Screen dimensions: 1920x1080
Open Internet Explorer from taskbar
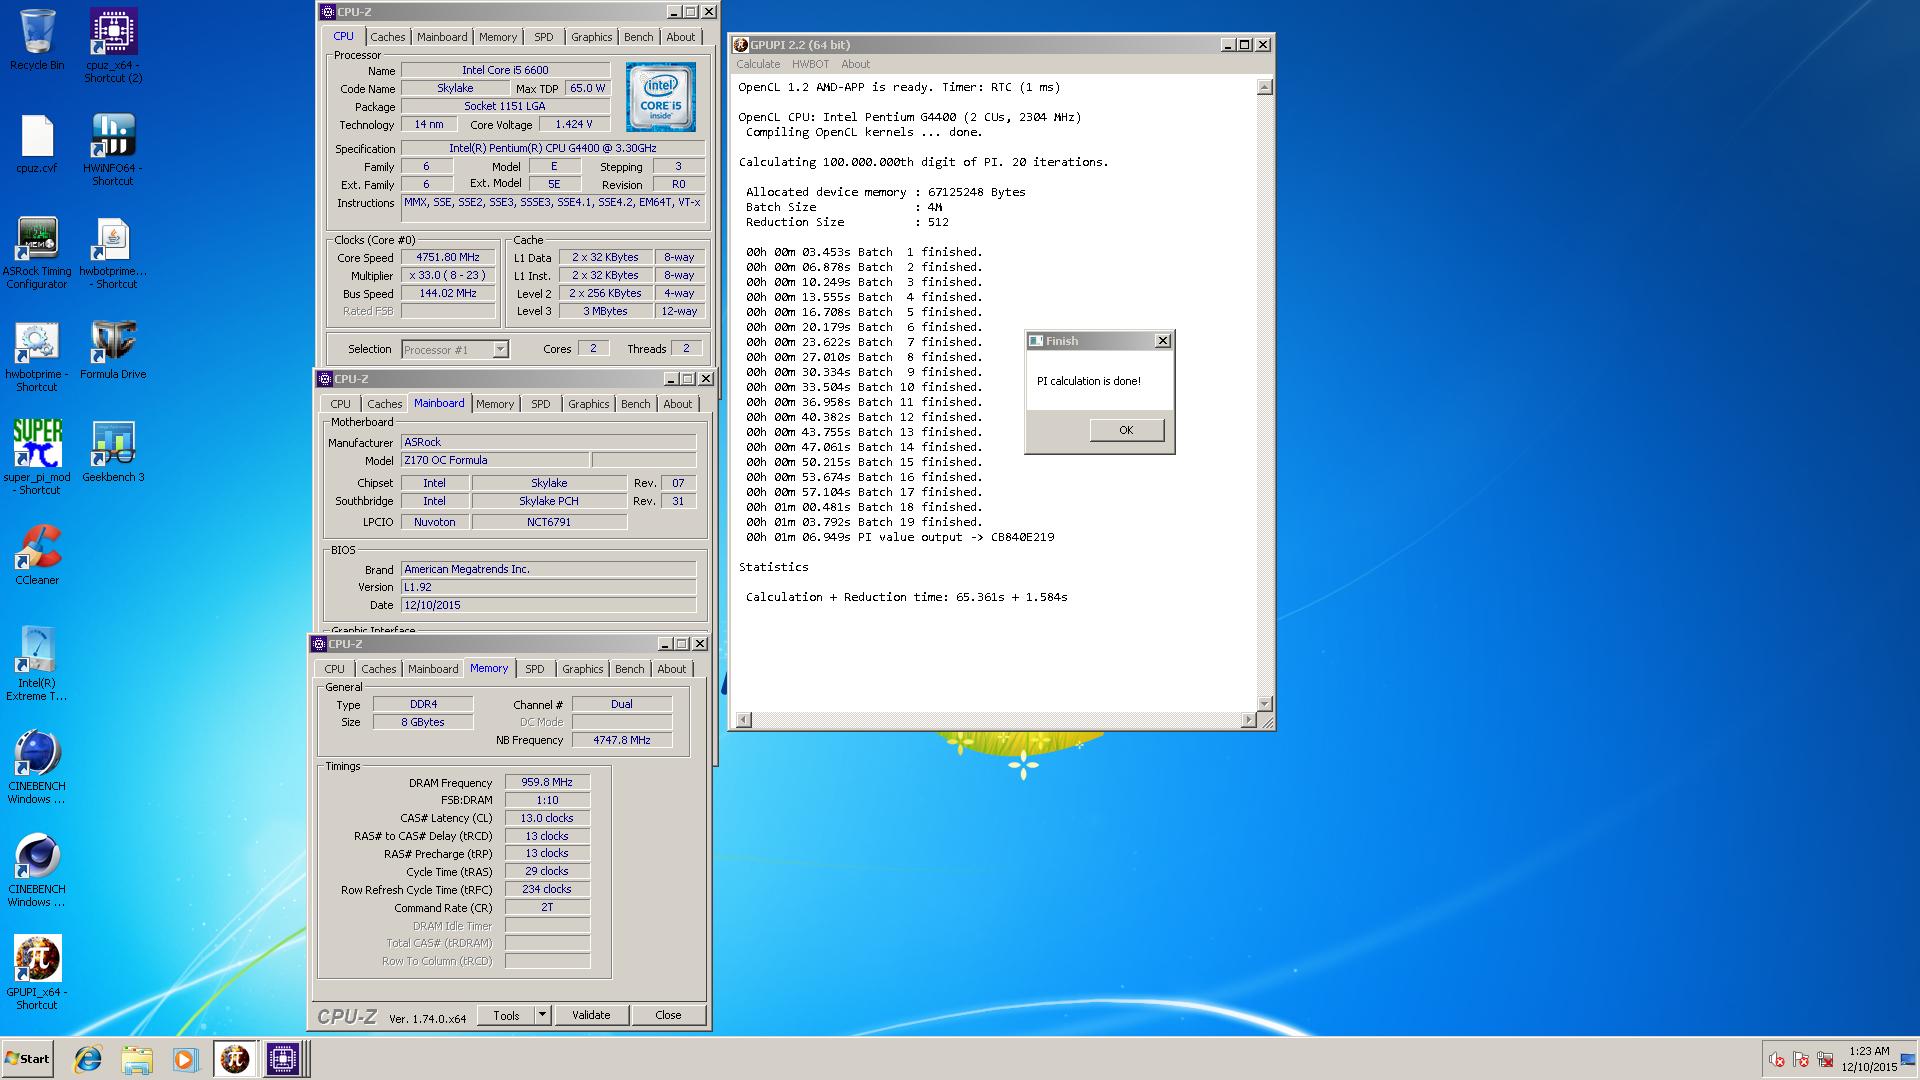[x=88, y=1059]
